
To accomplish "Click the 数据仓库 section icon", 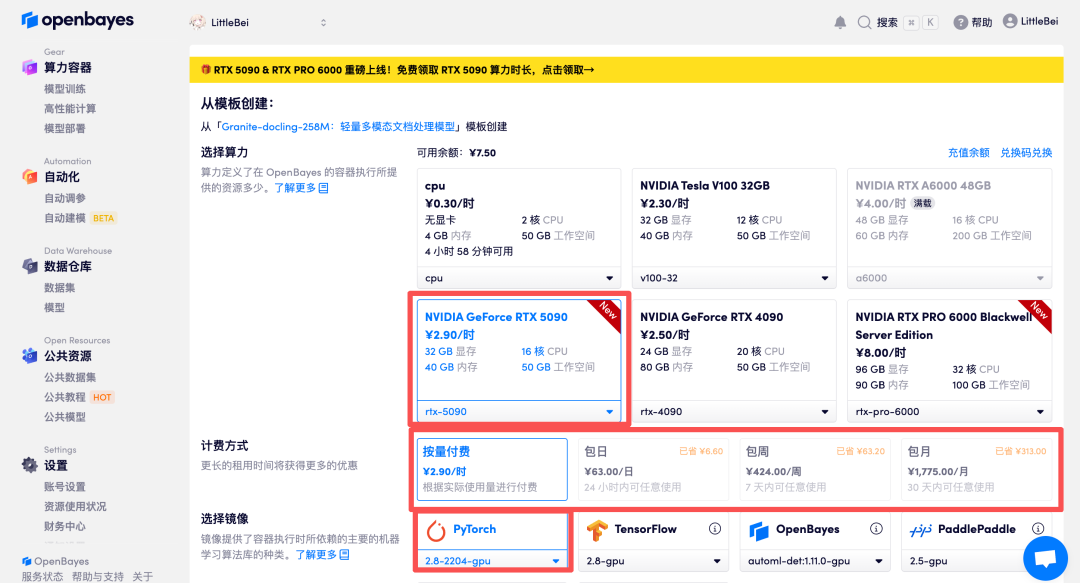I will click(x=30, y=266).
